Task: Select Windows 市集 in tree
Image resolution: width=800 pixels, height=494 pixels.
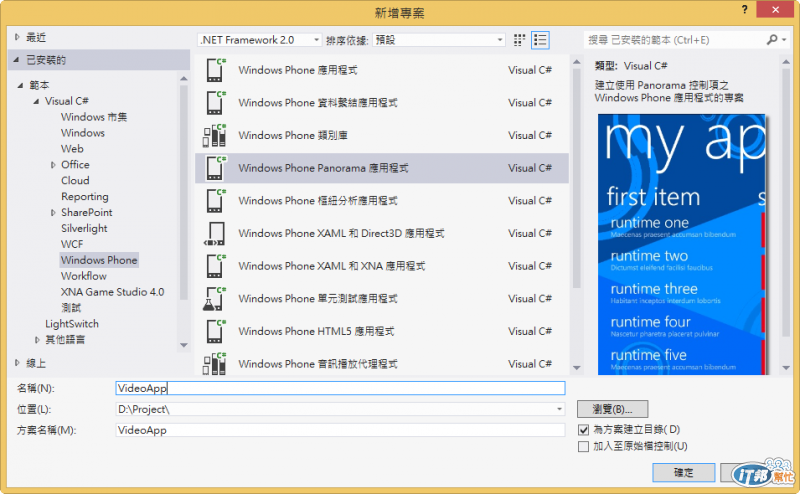Action: pos(94,117)
